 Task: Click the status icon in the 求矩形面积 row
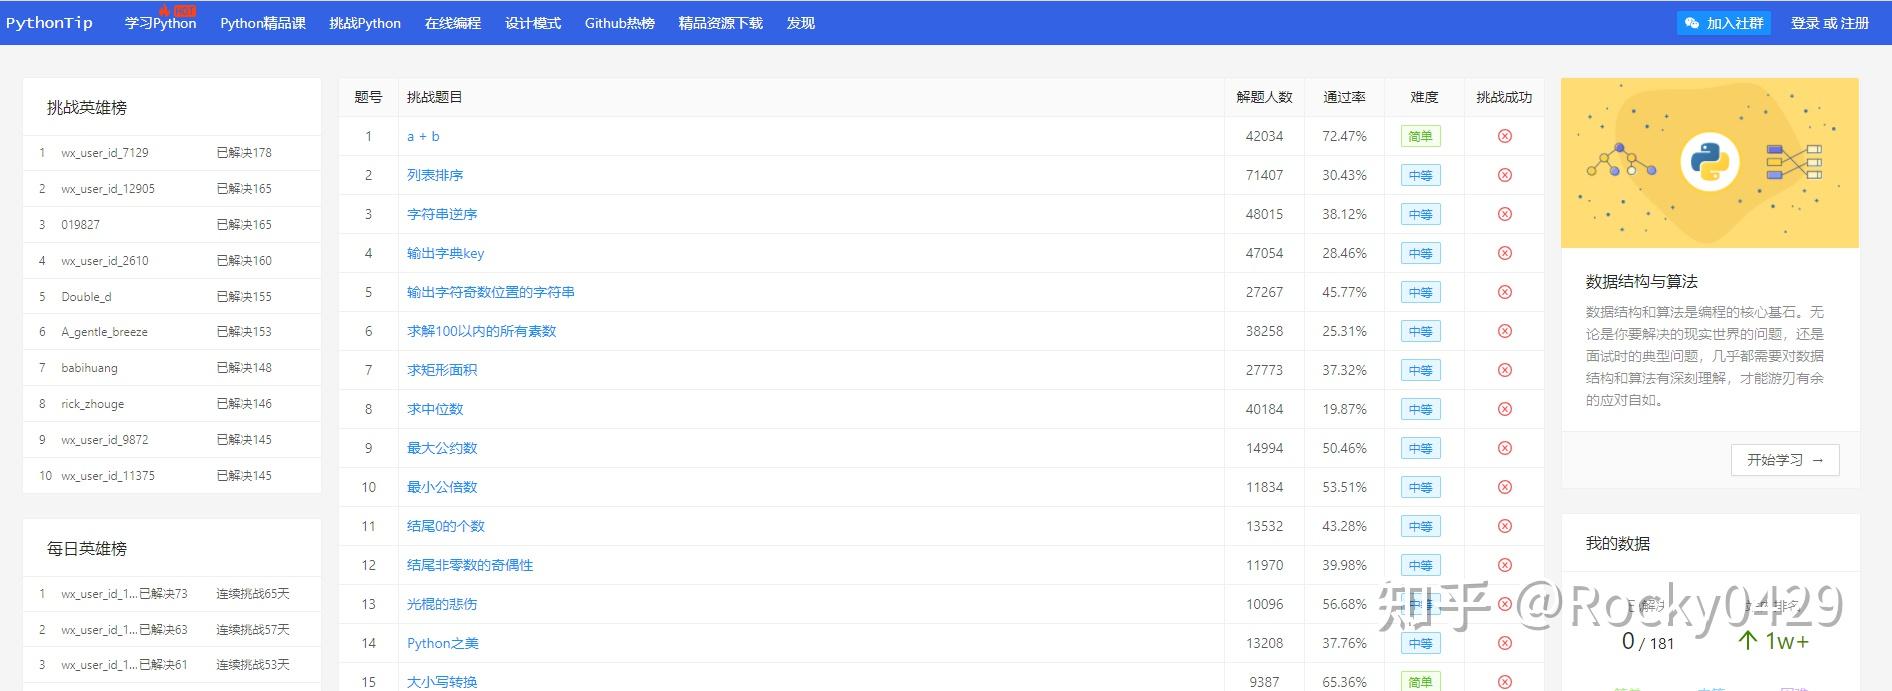1504,370
